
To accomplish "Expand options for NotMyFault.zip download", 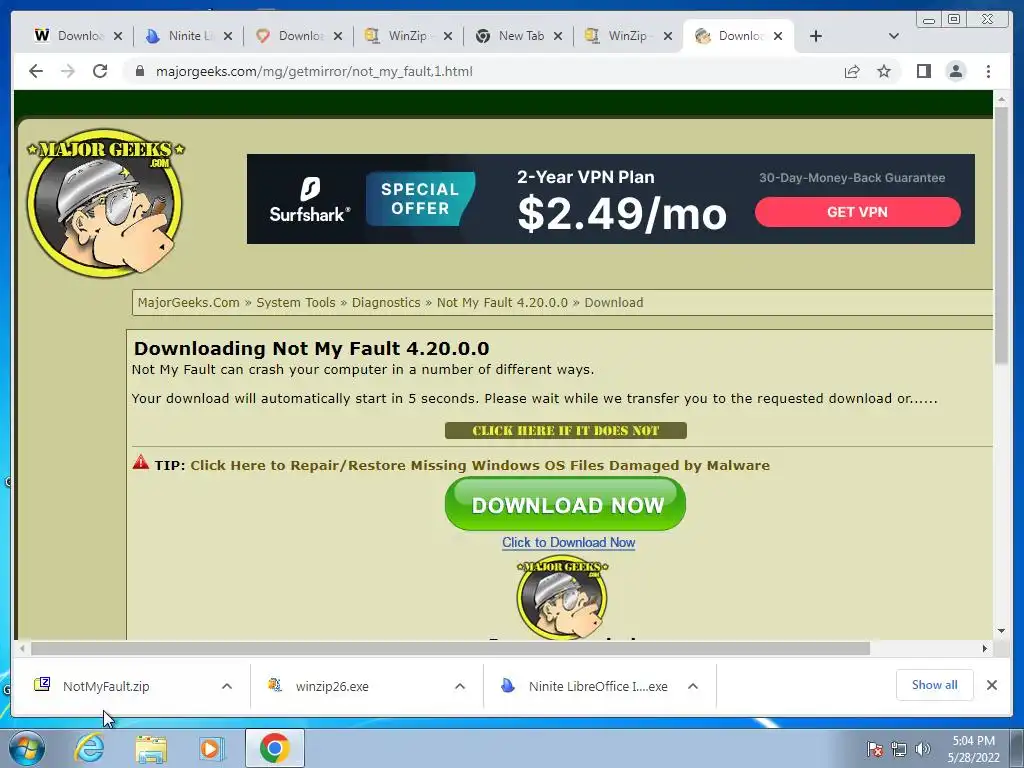I will click(x=227, y=686).
